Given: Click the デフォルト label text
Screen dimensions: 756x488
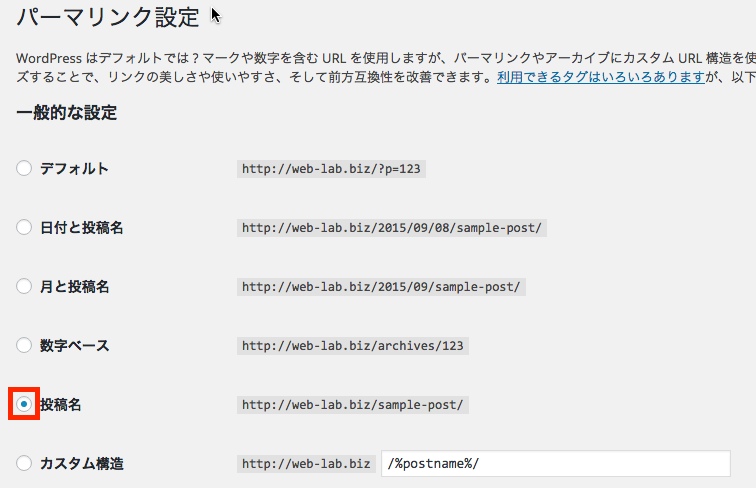Looking at the screenshot, I should pyautogui.click(x=74, y=168).
